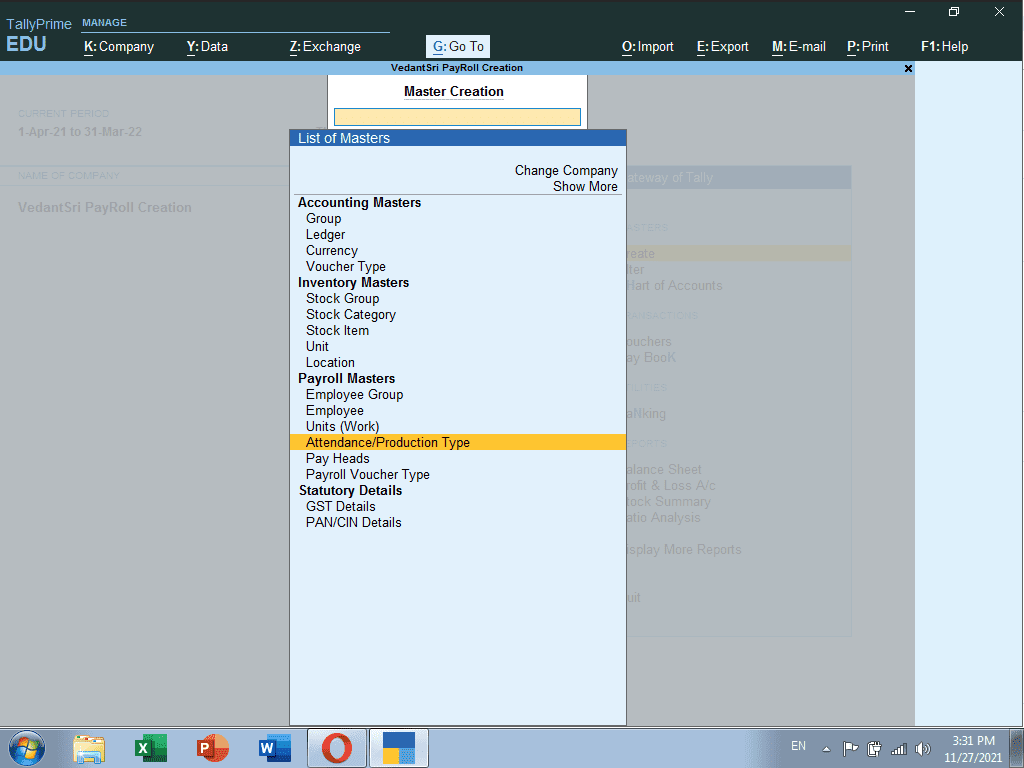Open the P: Print menu
This screenshot has width=1024, height=768.
coord(867,47)
